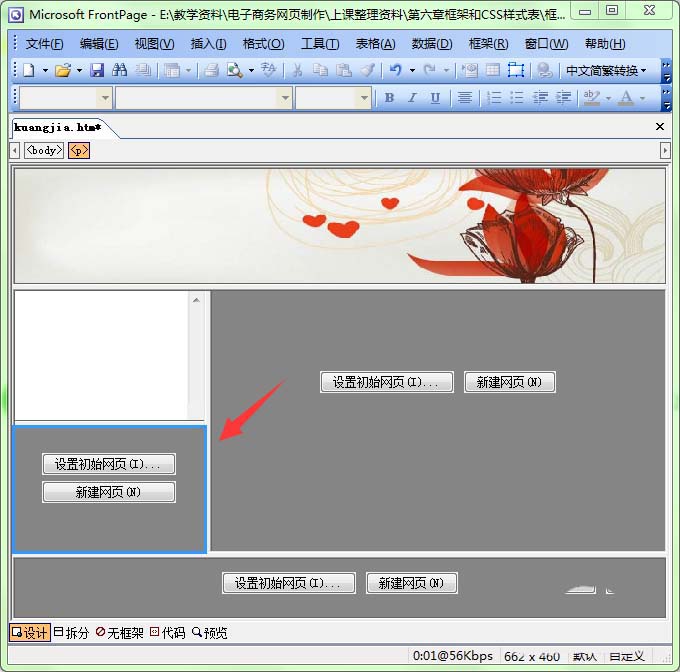Undo the last action

tap(395, 70)
